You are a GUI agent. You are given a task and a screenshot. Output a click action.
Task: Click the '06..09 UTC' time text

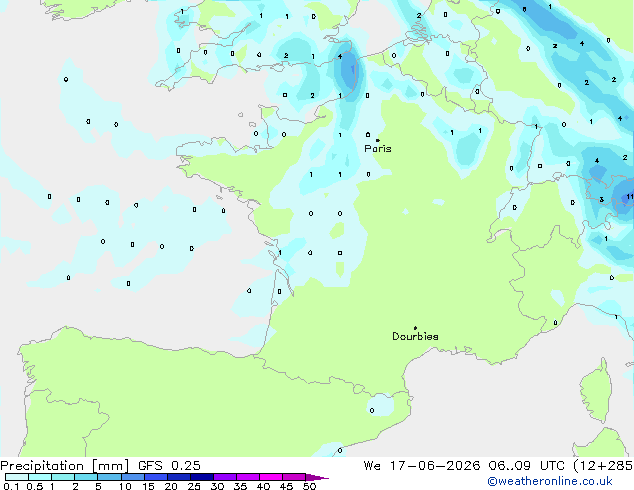tap(526, 466)
